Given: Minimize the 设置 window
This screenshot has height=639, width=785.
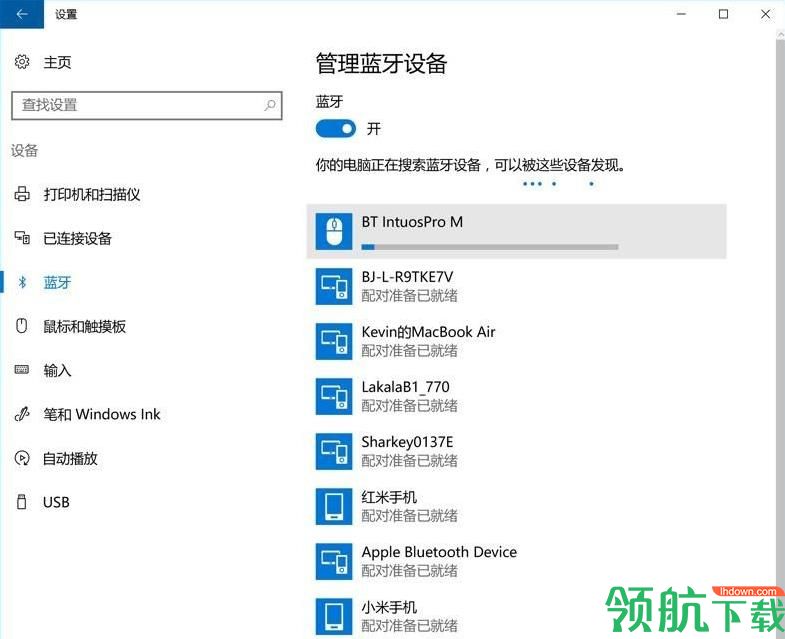Looking at the screenshot, I should [681, 14].
